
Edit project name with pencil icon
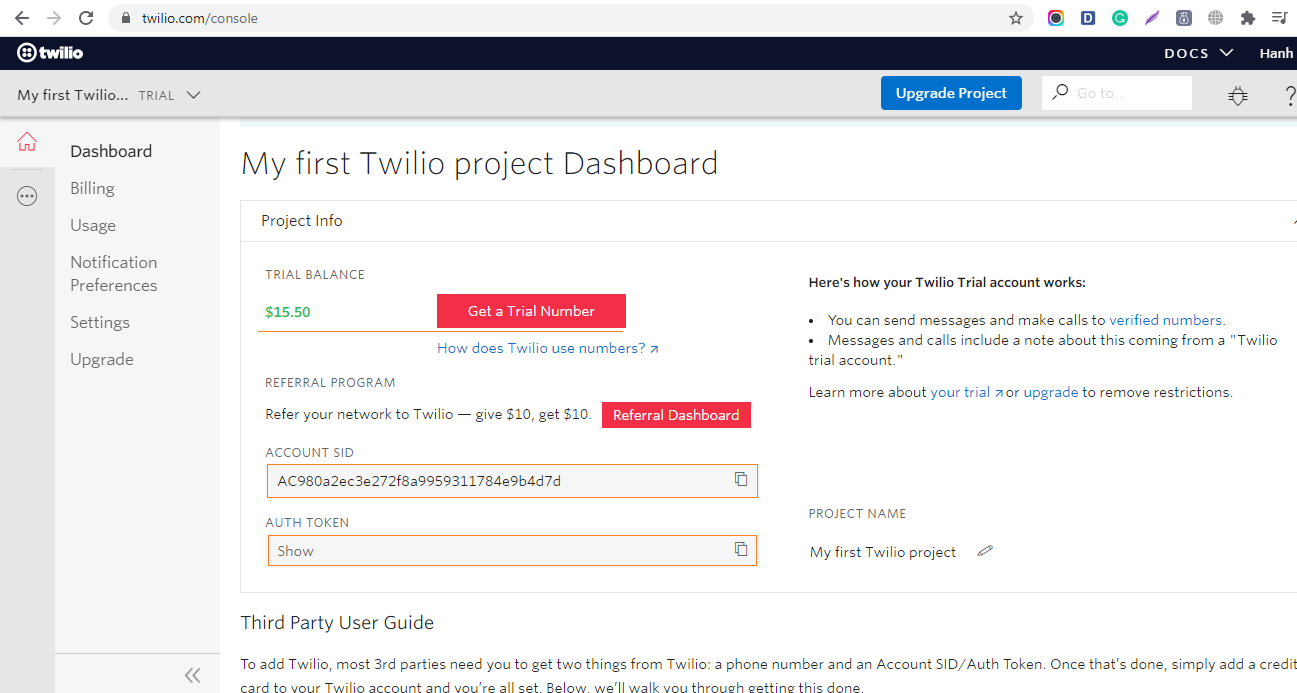pos(985,551)
